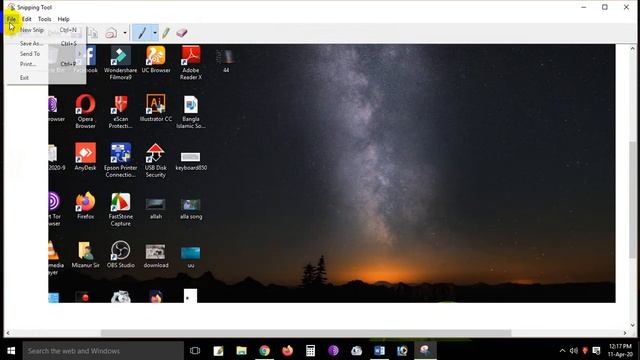This screenshot has width=640, height=360.
Task: Open Google Chrome from the taskbar
Action: click(x=264, y=351)
